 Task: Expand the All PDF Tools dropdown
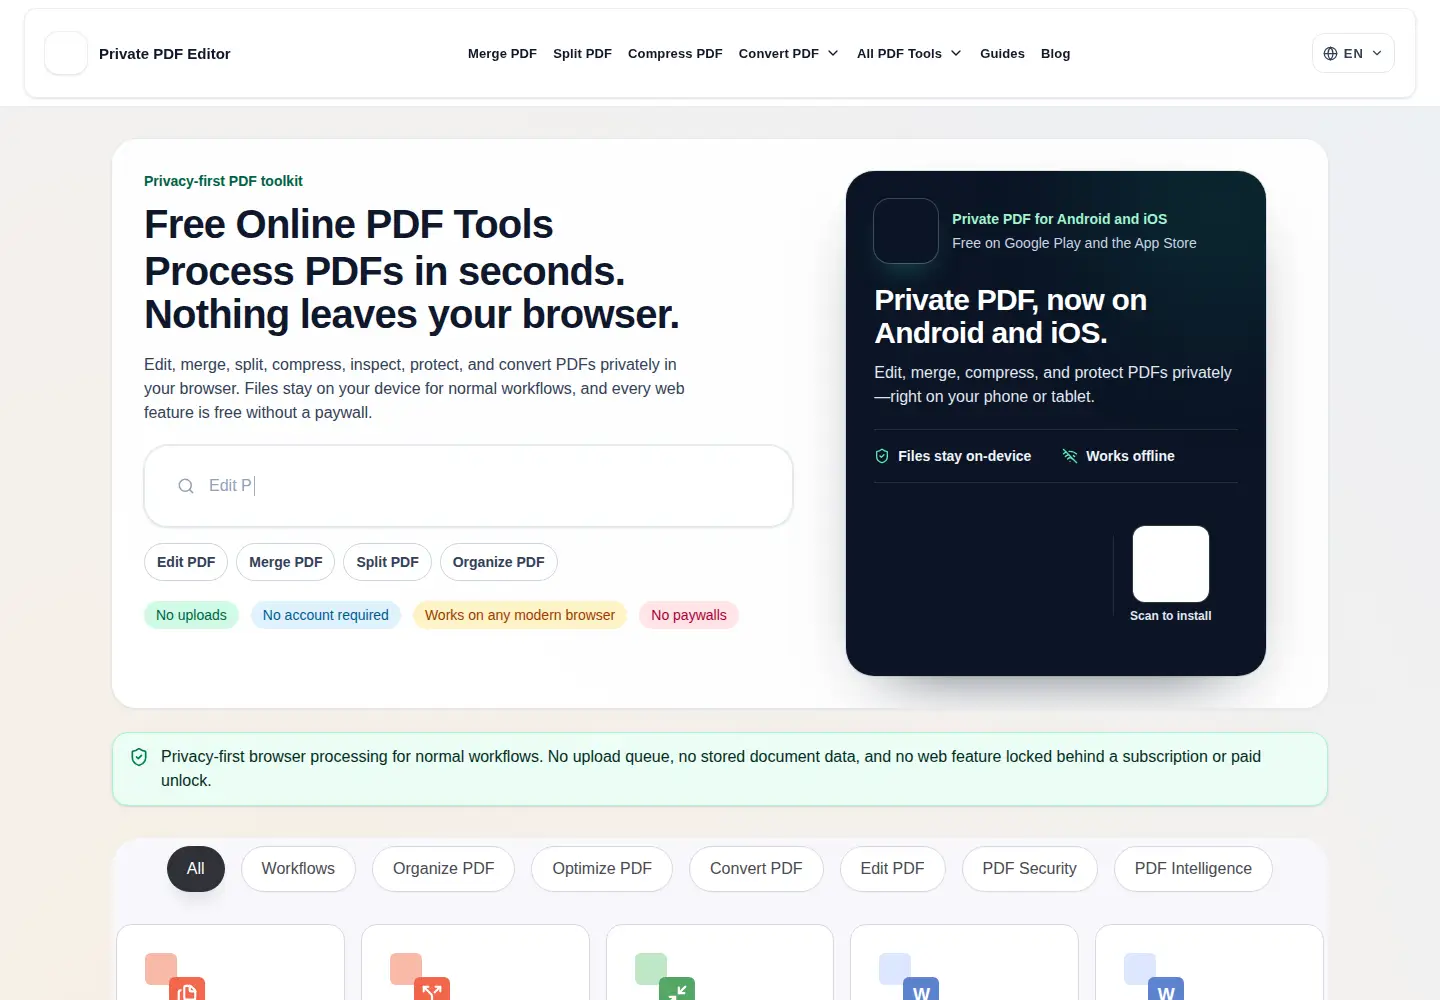tap(909, 54)
